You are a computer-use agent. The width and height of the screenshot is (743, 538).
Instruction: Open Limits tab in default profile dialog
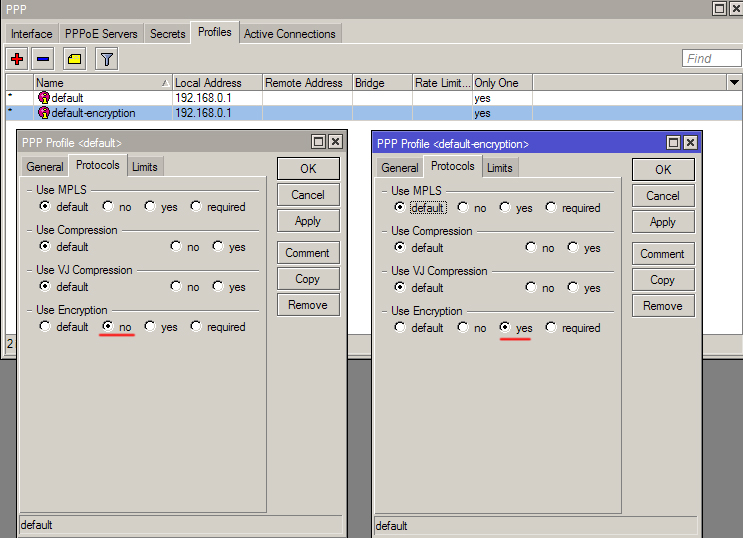click(144, 167)
